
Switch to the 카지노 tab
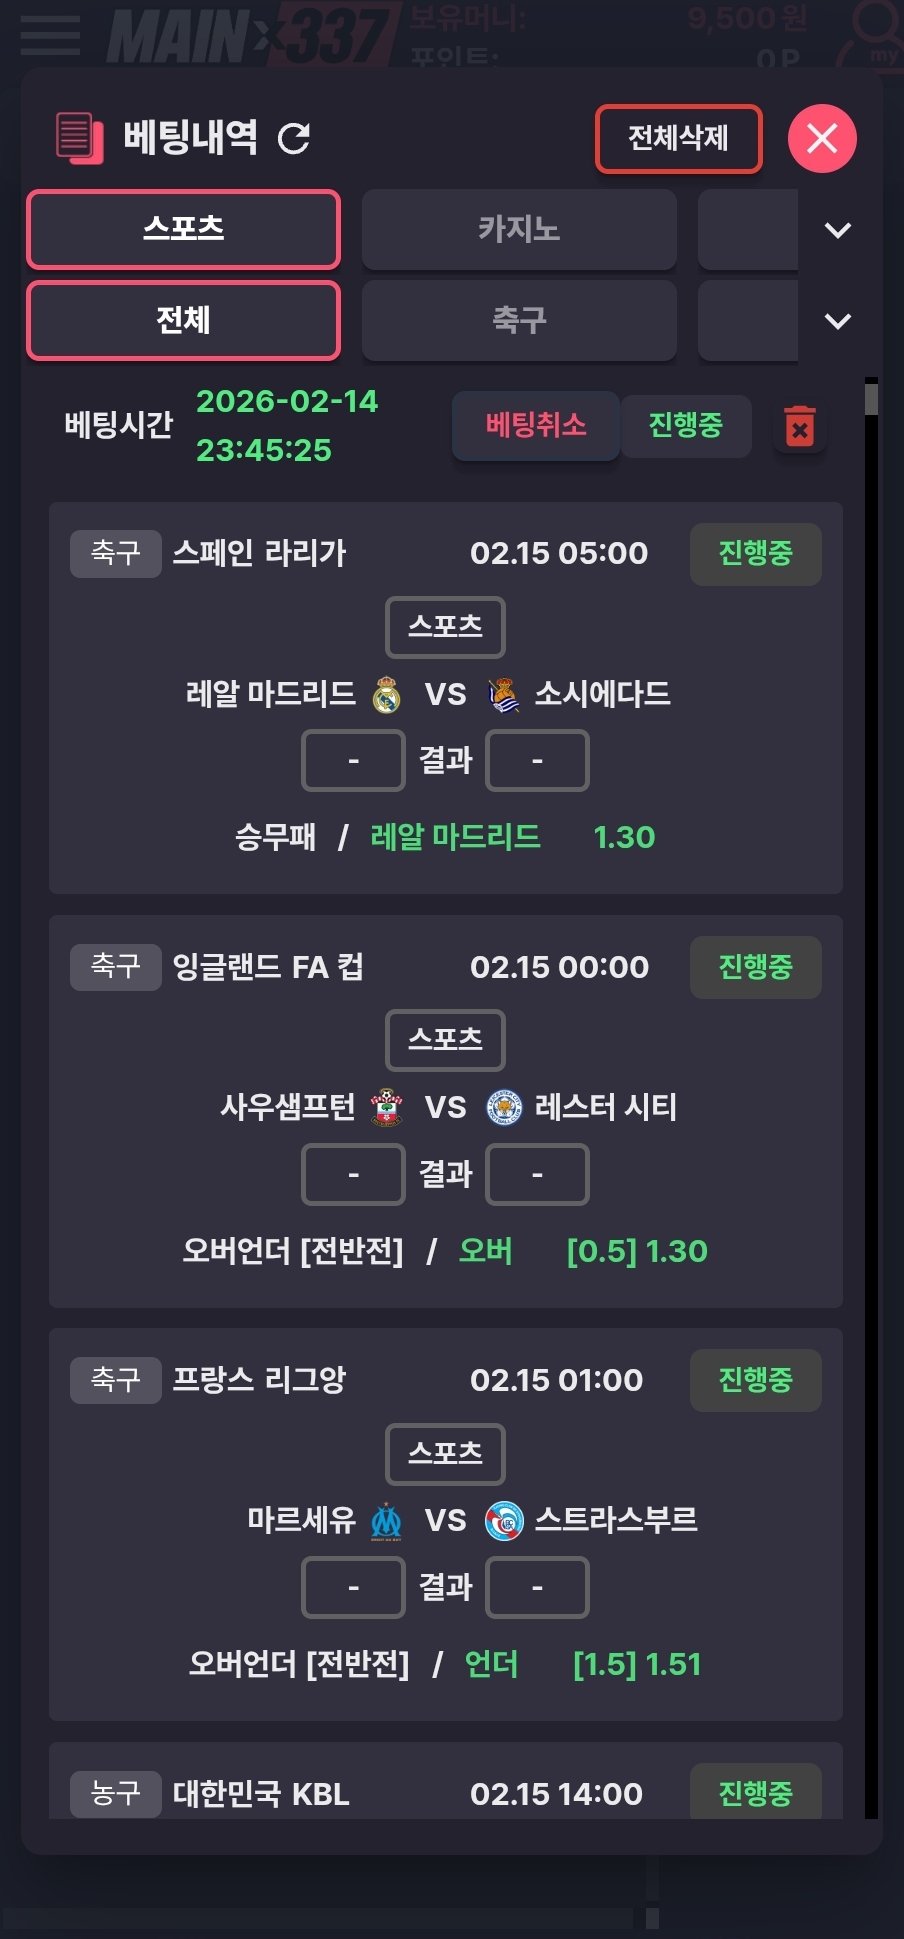click(519, 229)
